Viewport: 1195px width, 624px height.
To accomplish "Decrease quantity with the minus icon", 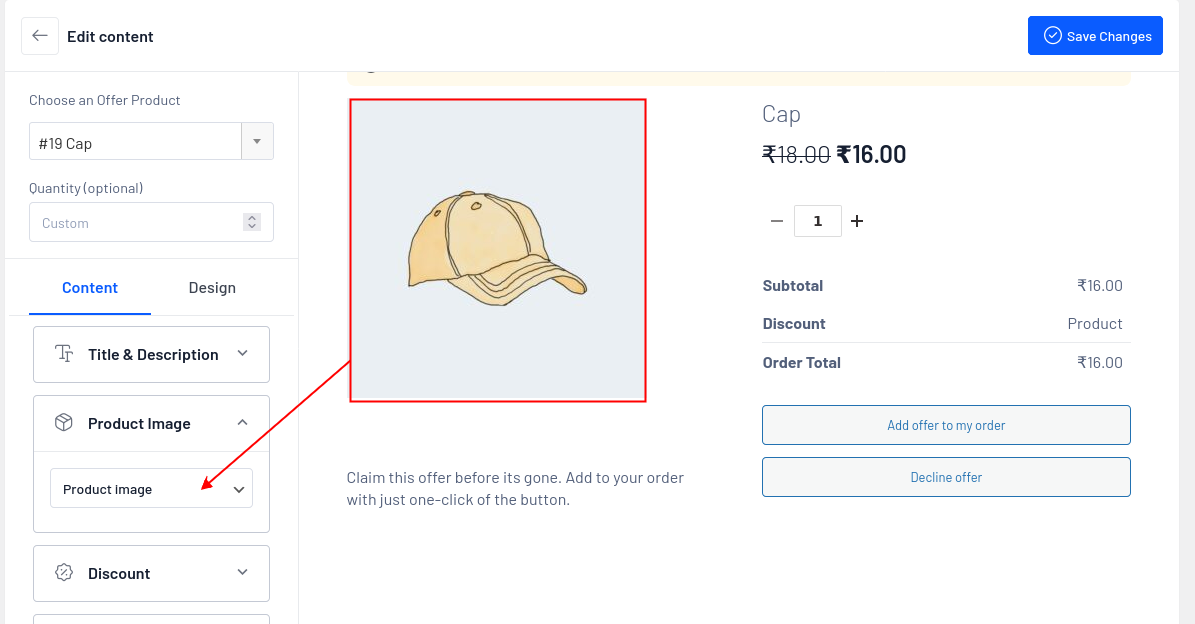I will (x=777, y=221).
